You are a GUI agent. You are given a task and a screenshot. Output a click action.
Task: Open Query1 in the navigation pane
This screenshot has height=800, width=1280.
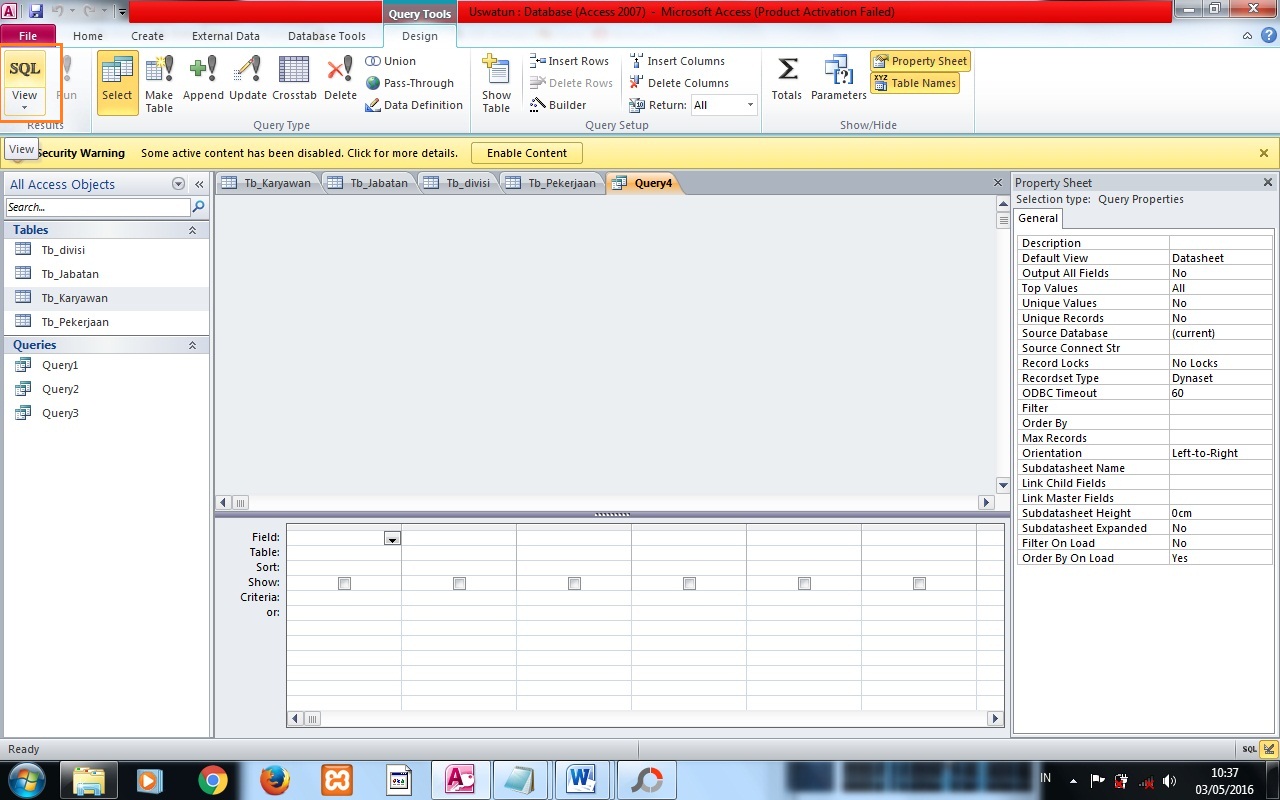pyautogui.click(x=60, y=365)
